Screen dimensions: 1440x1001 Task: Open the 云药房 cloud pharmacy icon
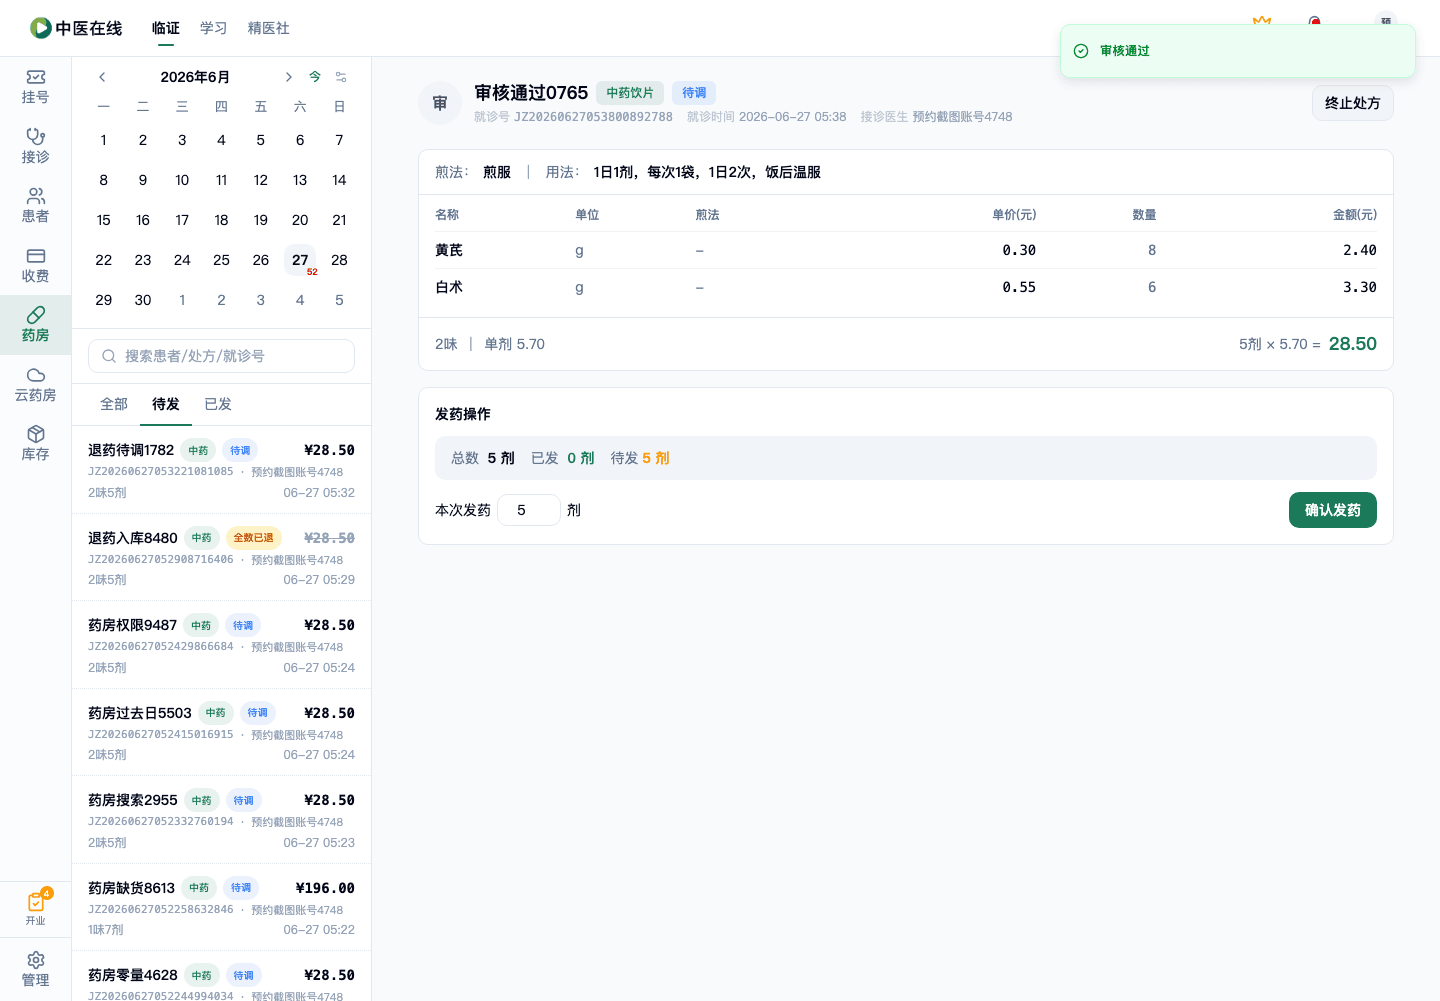point(35,384)
